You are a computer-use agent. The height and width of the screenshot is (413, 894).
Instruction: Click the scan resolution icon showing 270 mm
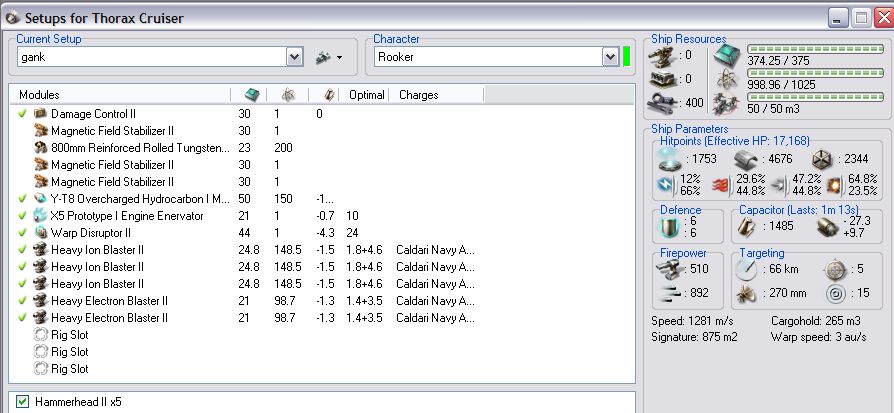[x=746, y=294]
